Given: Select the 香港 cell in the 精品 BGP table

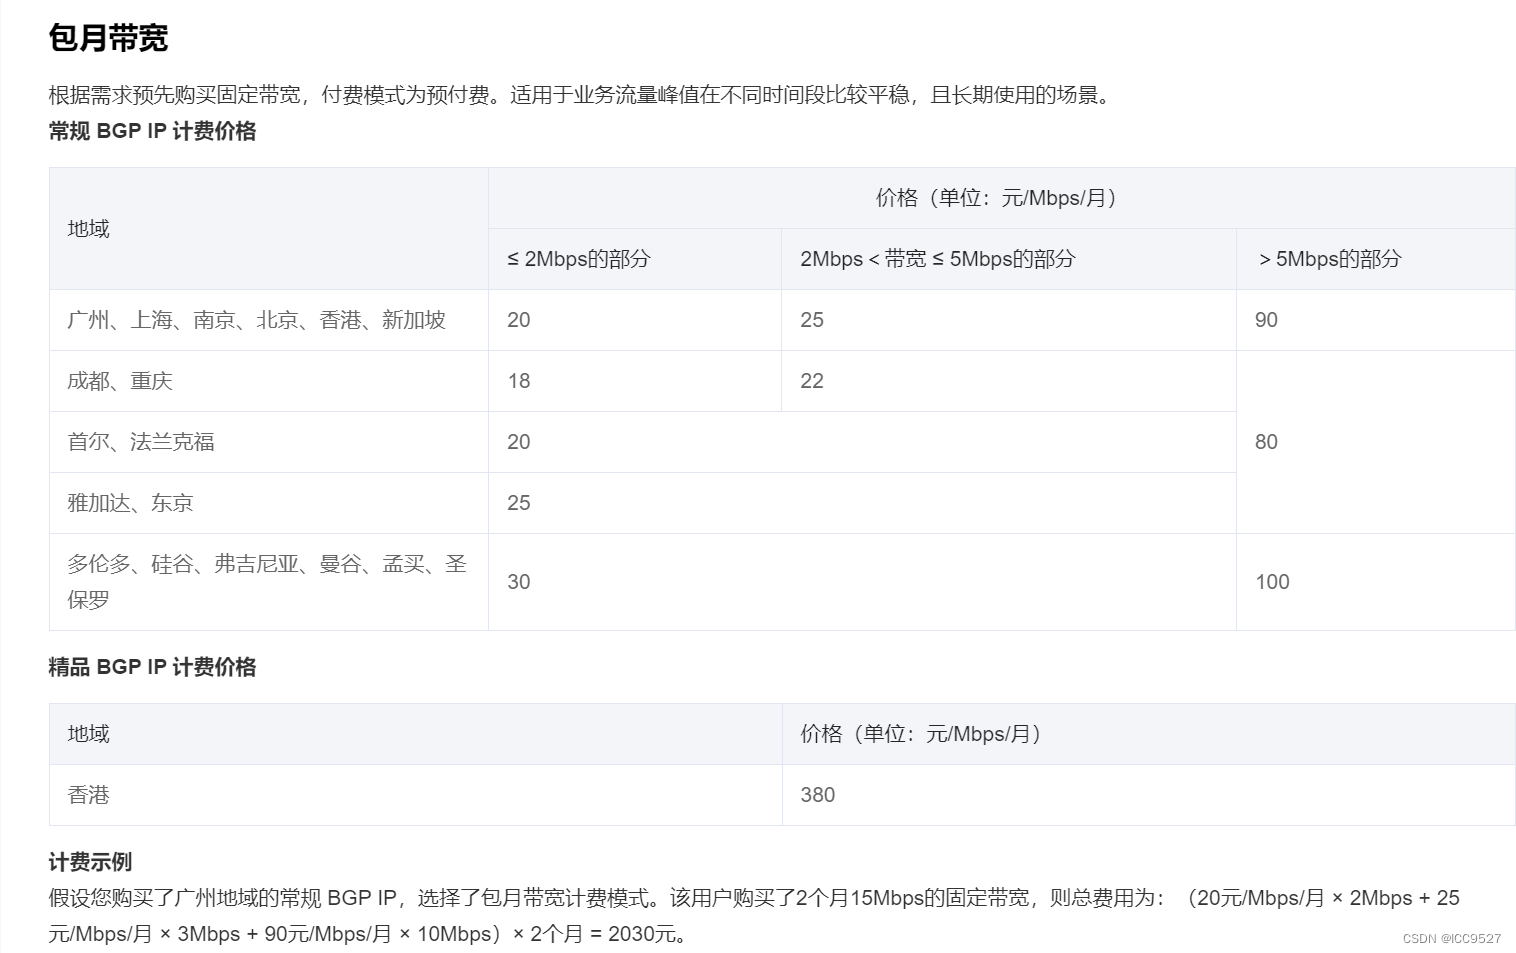Looking at the screenshot, I should click(416, 795).
